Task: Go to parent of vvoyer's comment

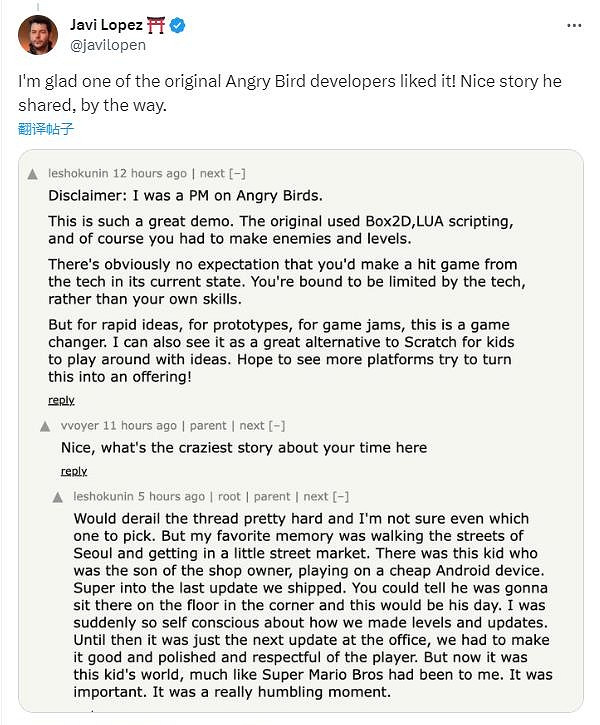Action: click(209, 426)
